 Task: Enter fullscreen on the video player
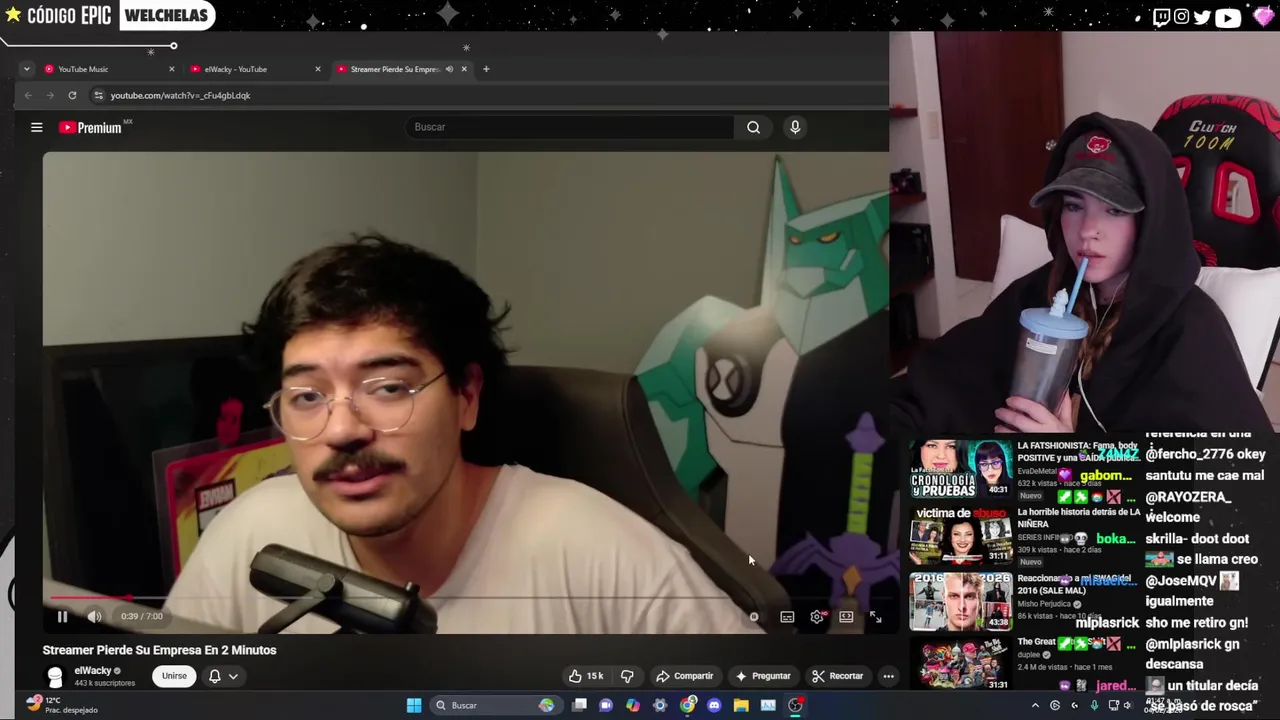[x=875, y=617]
